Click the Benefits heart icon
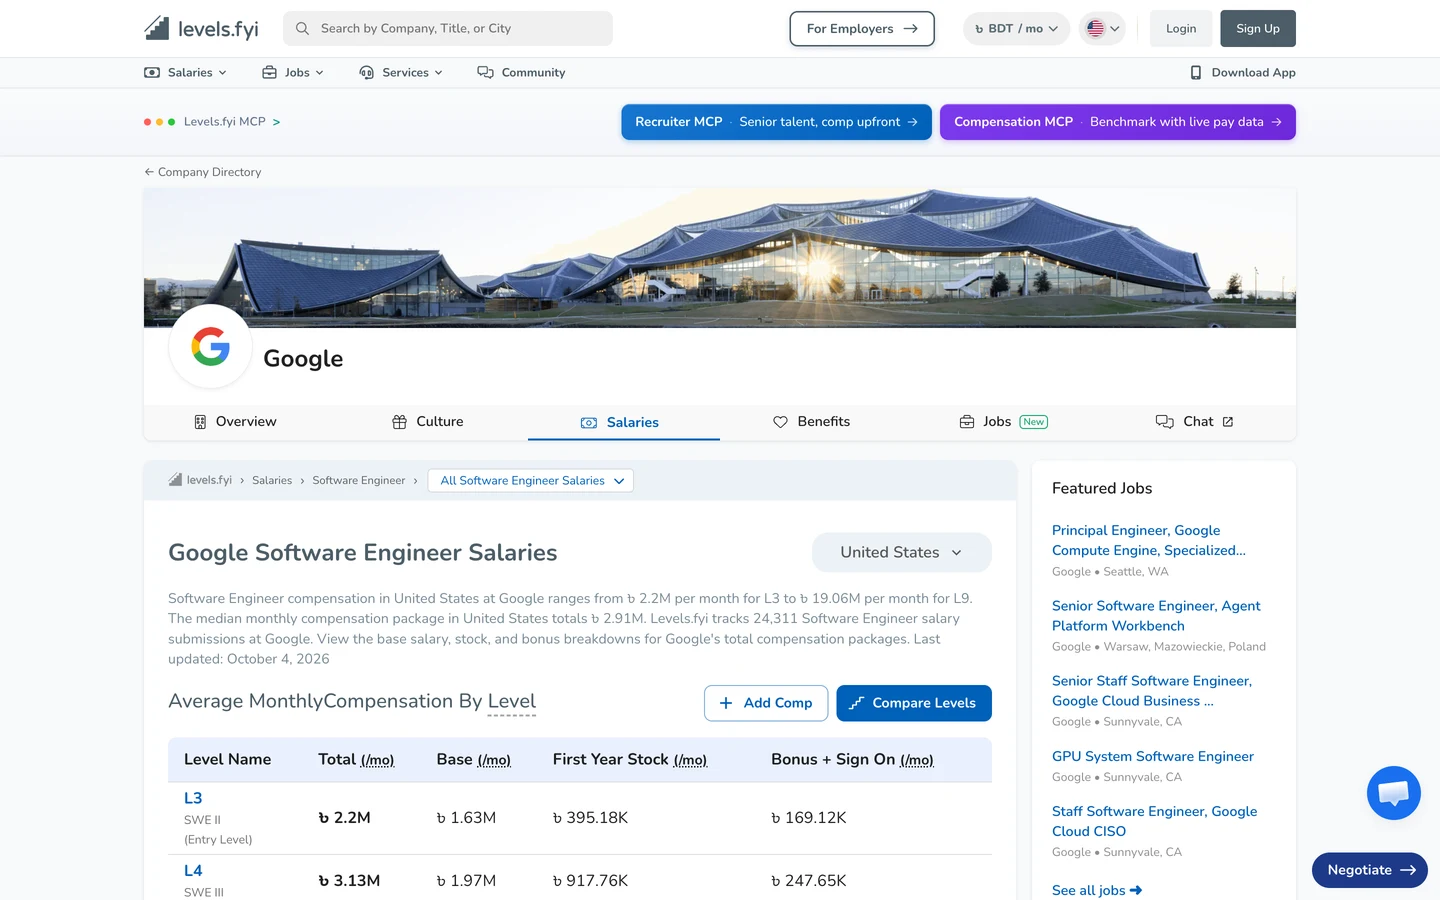Viewport: 1440px width, 900px height. 780,422
